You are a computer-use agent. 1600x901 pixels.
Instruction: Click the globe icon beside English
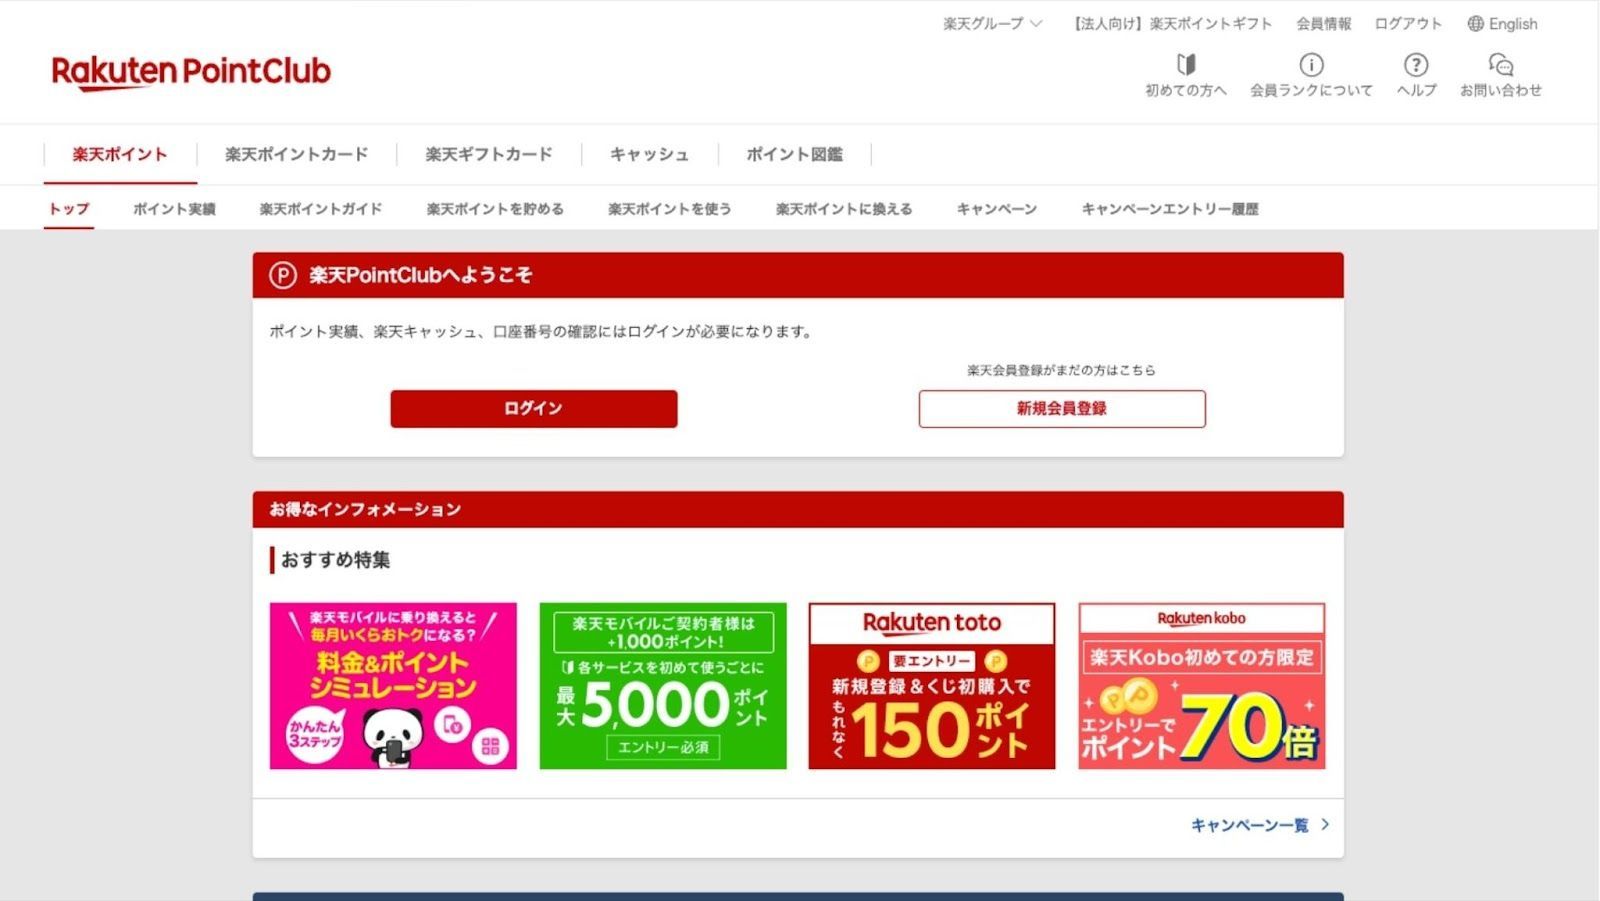coord(1476,24)
